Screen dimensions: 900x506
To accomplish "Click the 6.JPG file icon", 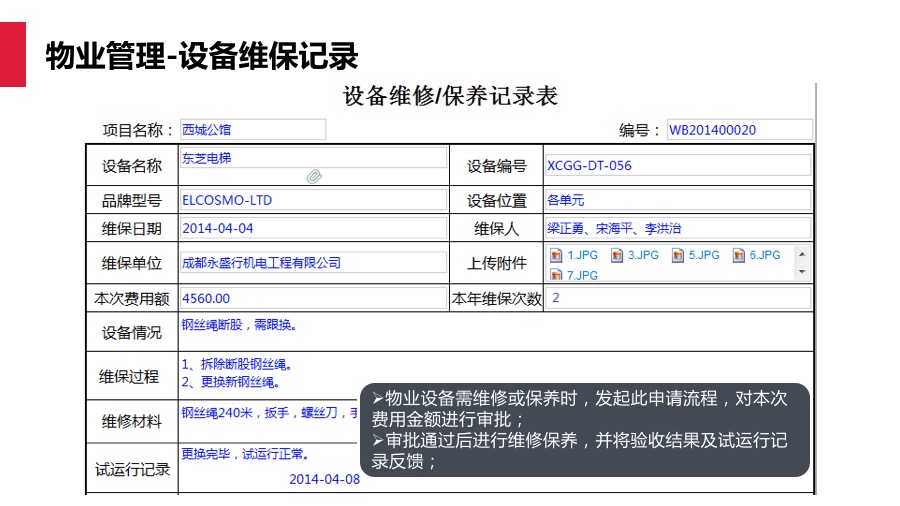I will pos(739,255).
